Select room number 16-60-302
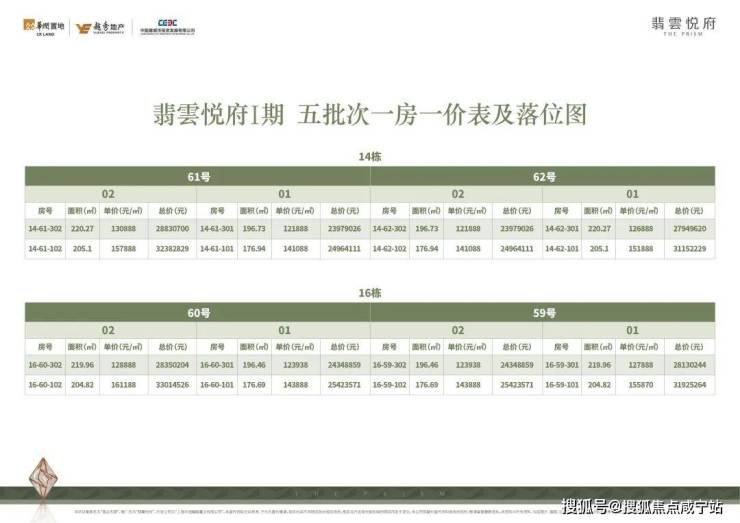Image resolution: width=740 pixels, height=523 pixels. tap(45, 365)
